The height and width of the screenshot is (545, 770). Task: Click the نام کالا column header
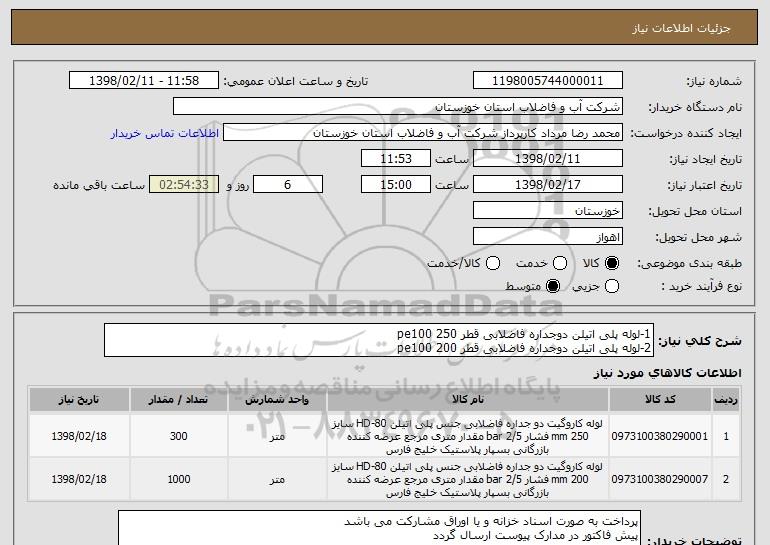click(x=468, y=400)
